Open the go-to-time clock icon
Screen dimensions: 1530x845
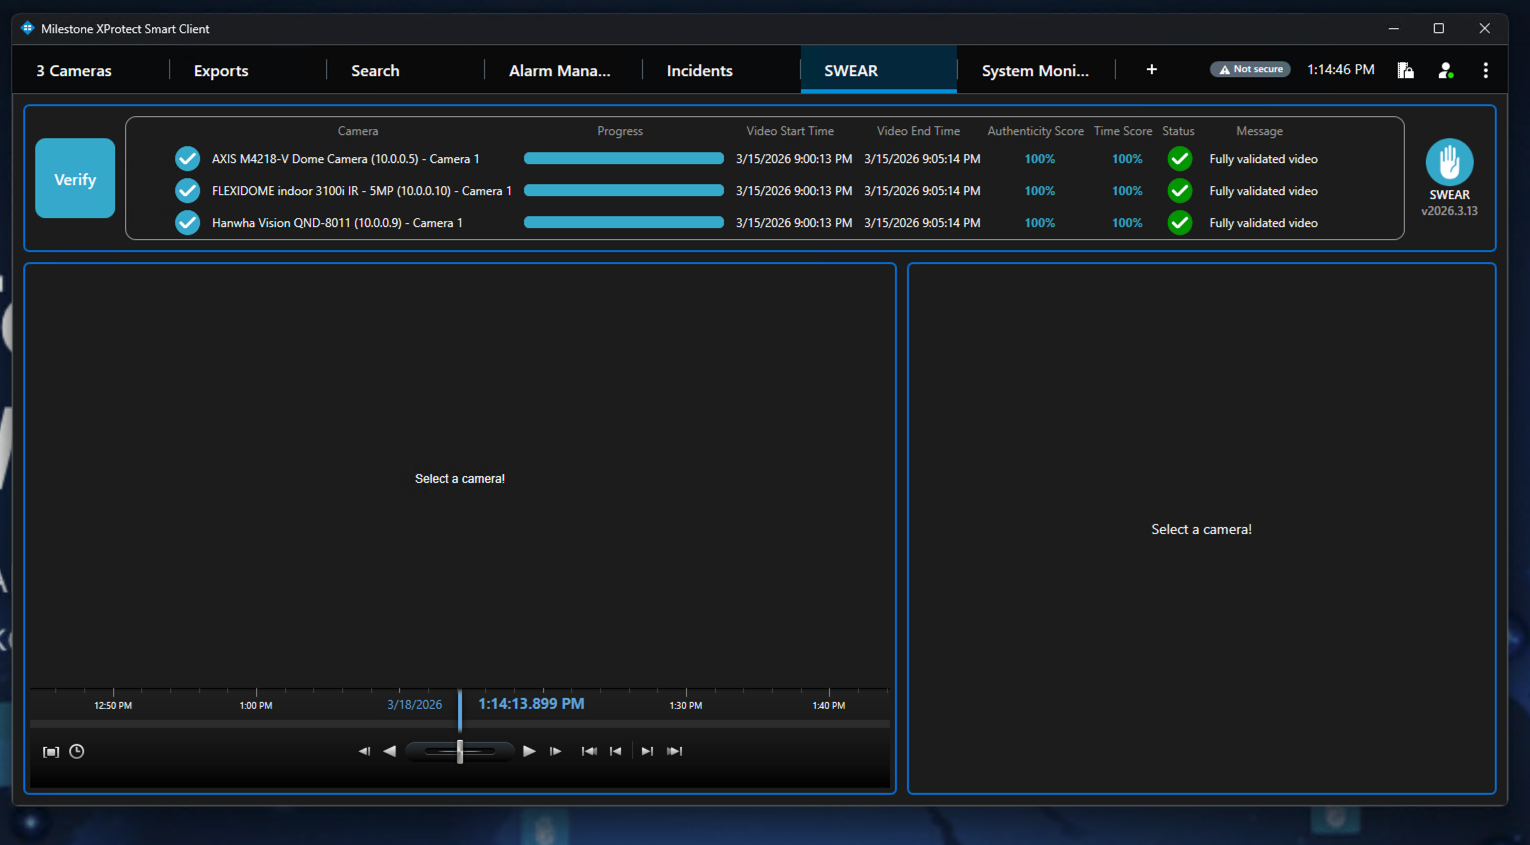pyautogui.click(x=77, y=752)
